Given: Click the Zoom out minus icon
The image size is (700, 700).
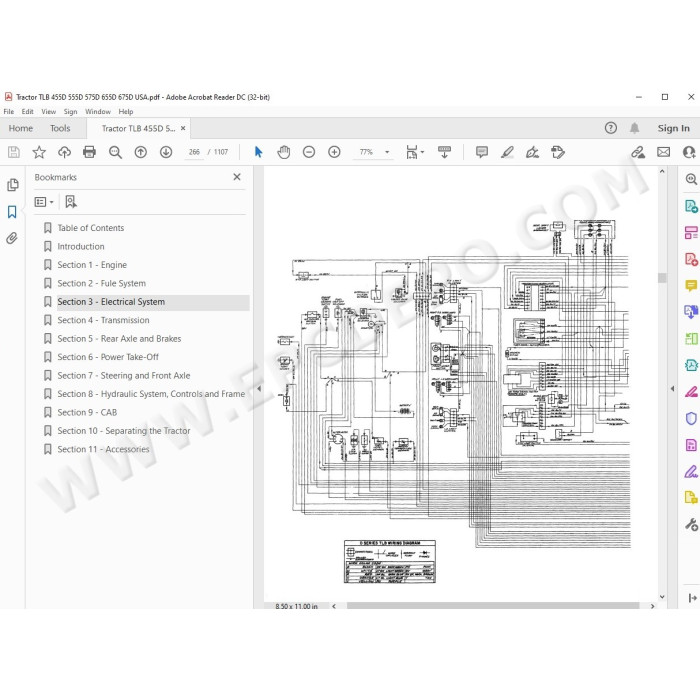Looking at the screenshot, I should [309, 152].
